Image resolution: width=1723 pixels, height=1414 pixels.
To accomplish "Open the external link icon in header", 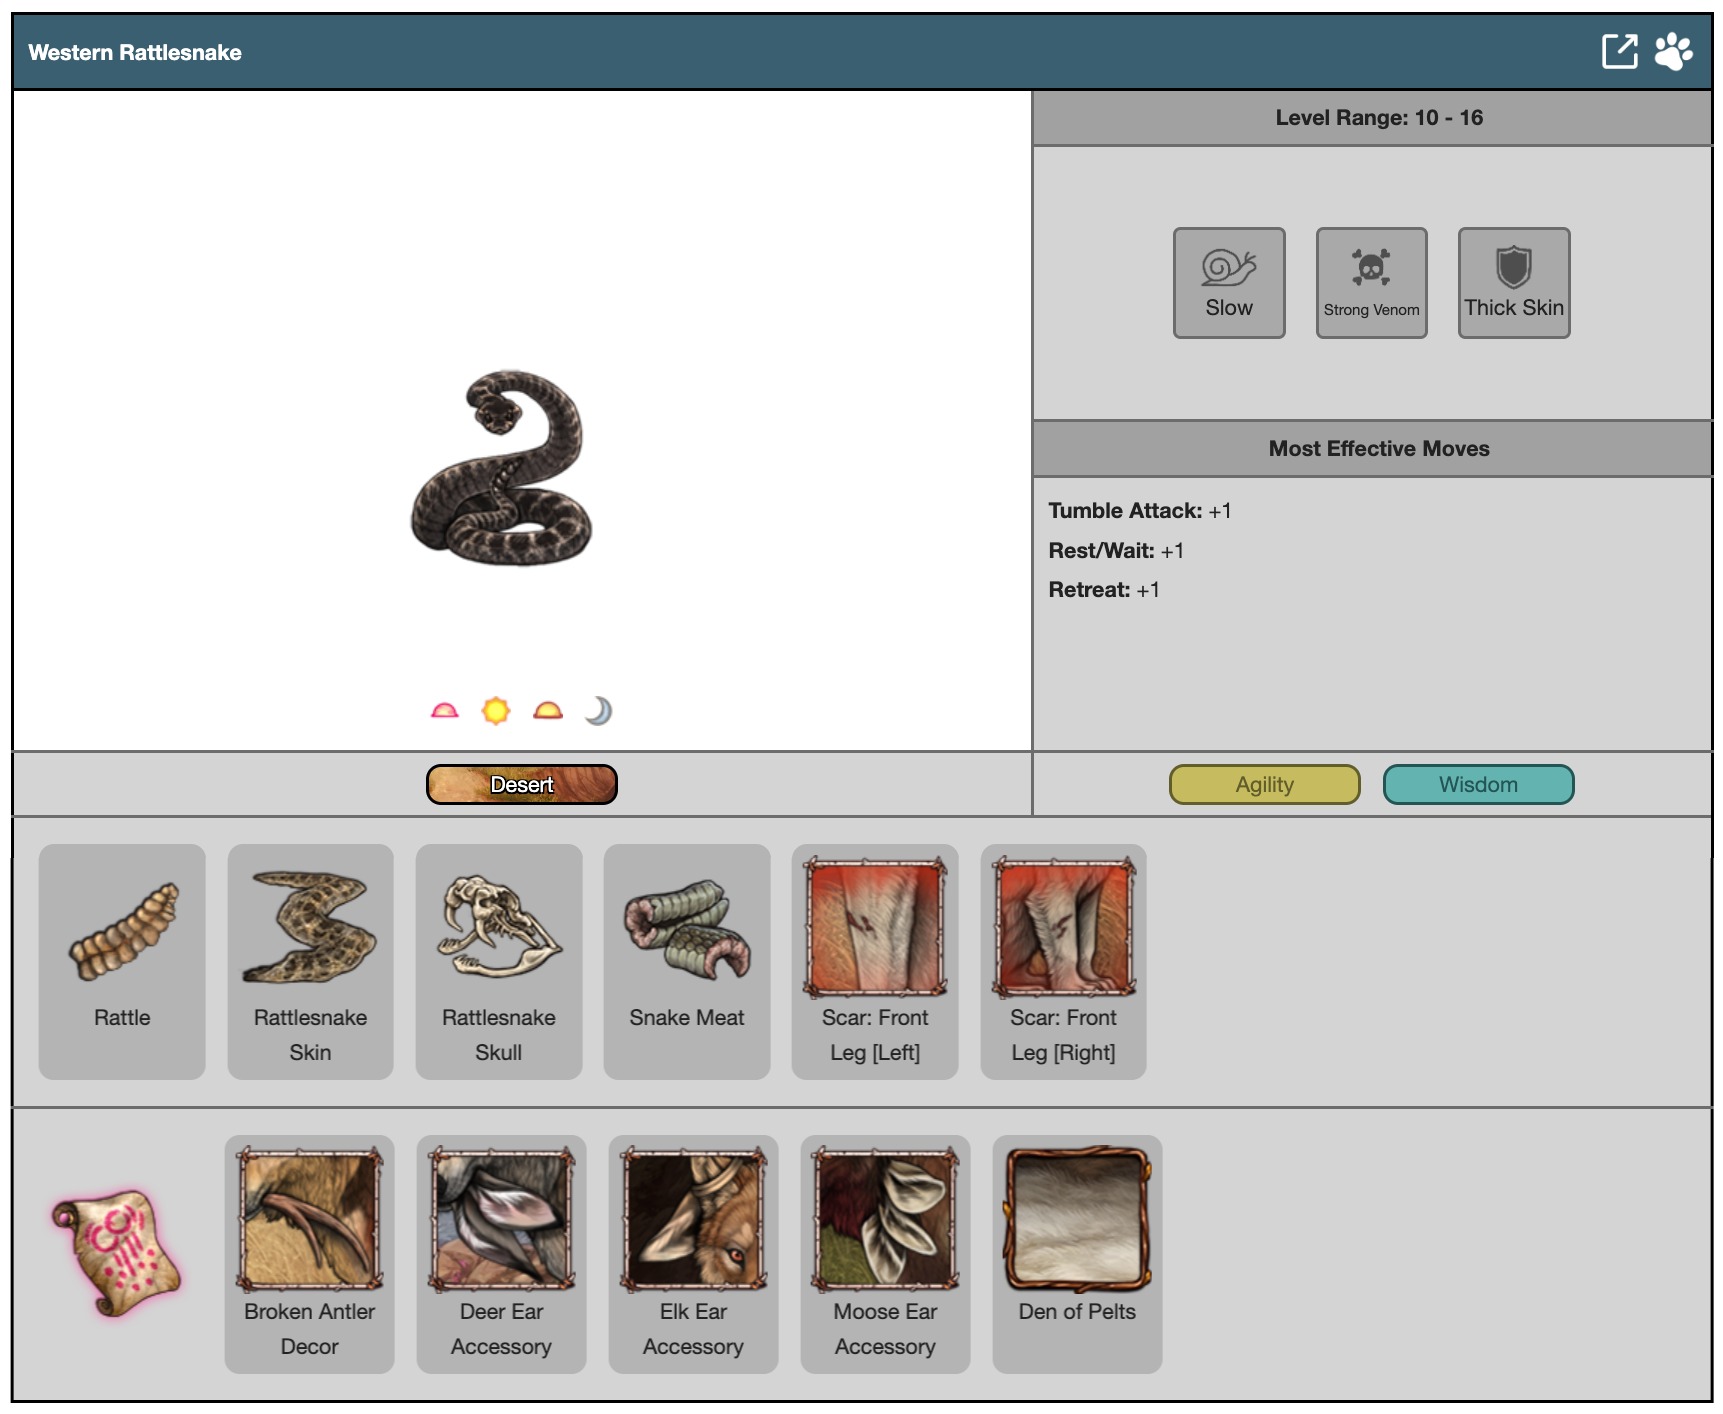I will [1619, 51].
